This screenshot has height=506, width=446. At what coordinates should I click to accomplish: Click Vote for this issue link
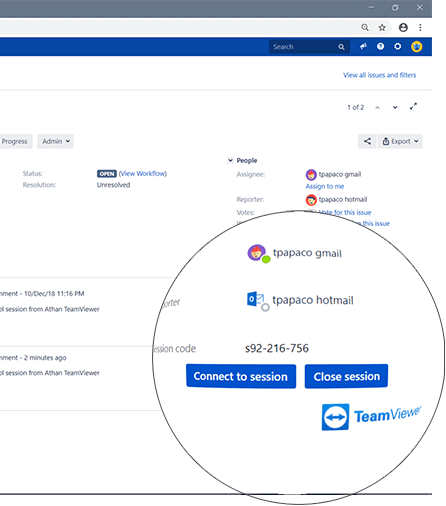345,212
